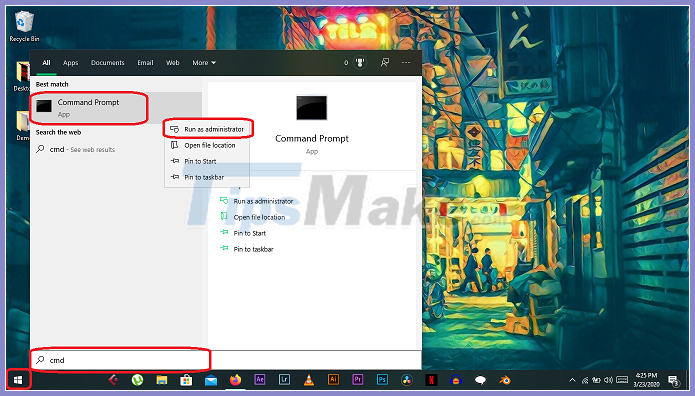Choose Open file location in context menu
The width and height of the screenshot is (695, 396).
[207, 145]
